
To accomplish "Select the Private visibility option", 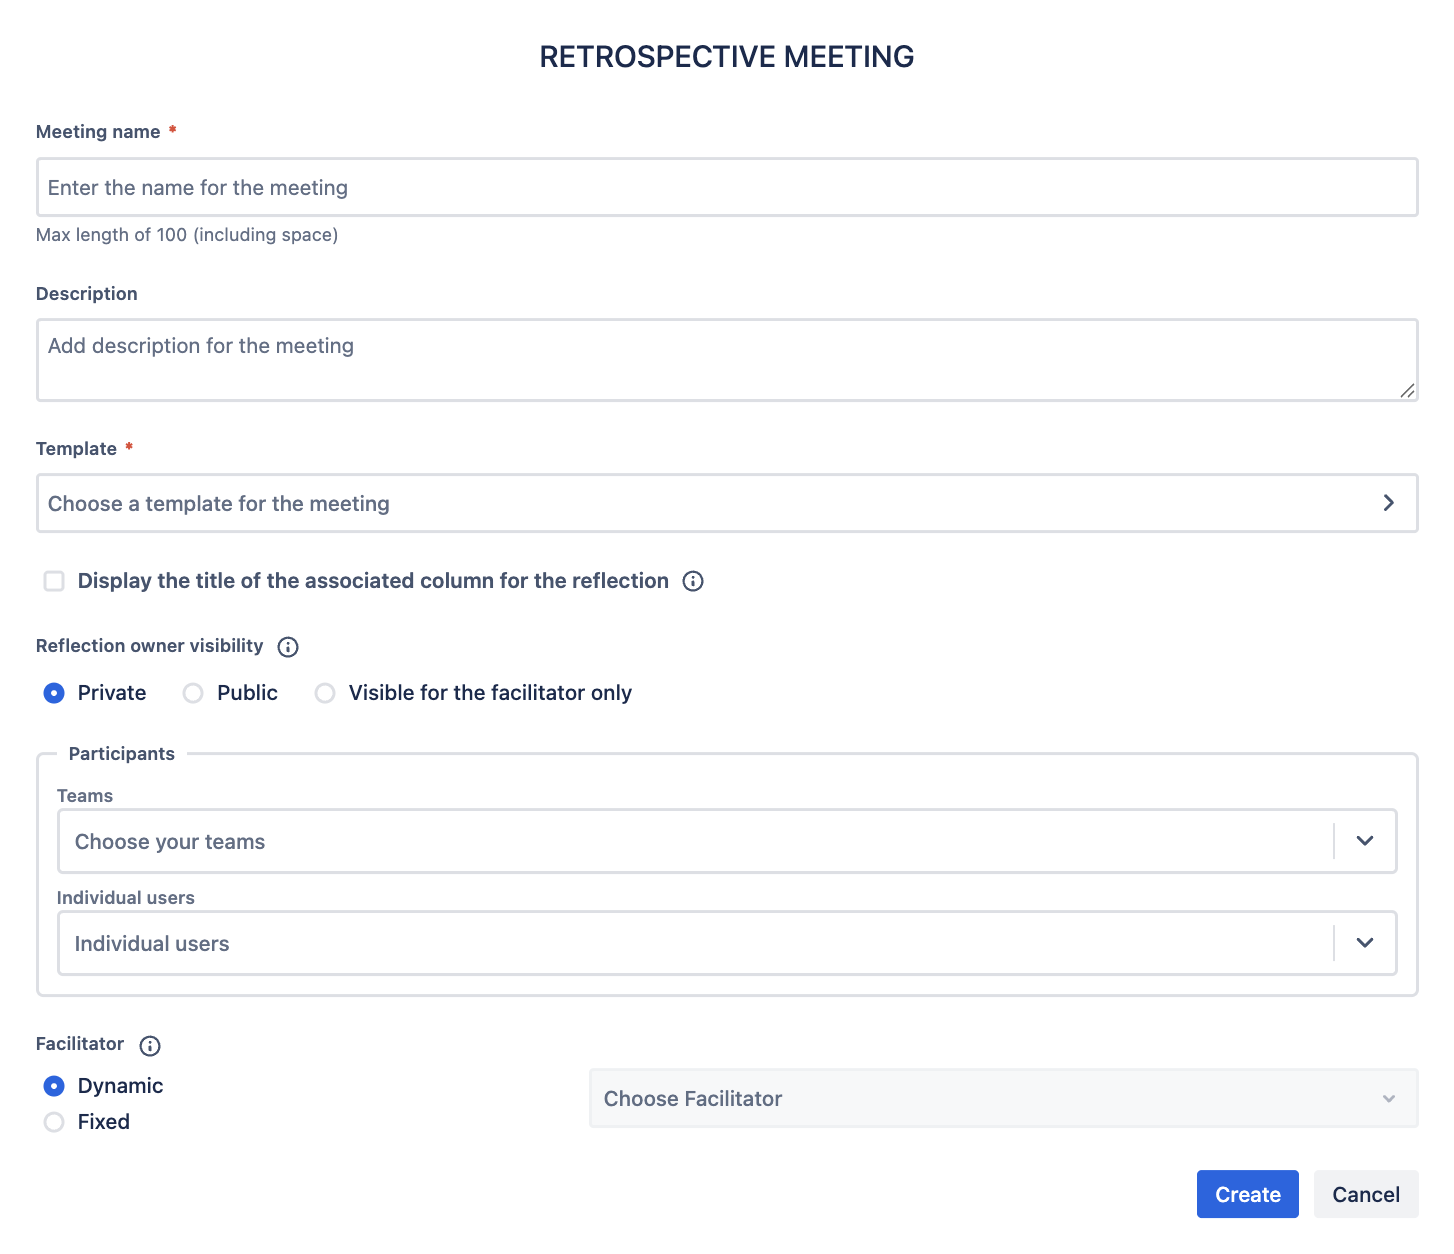I will 54,693.
